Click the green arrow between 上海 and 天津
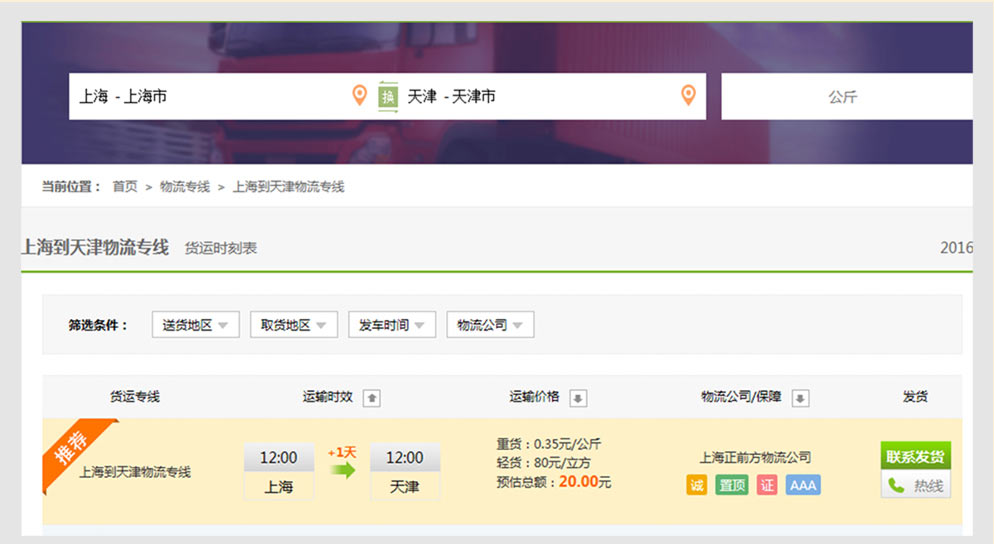 pos(343,470)
